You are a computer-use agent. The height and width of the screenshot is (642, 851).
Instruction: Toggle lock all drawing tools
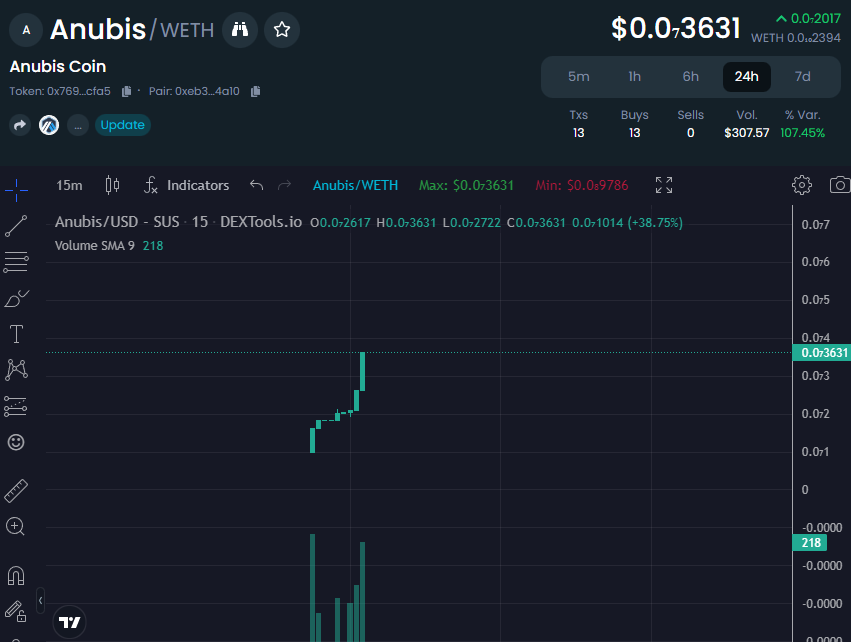16,611
